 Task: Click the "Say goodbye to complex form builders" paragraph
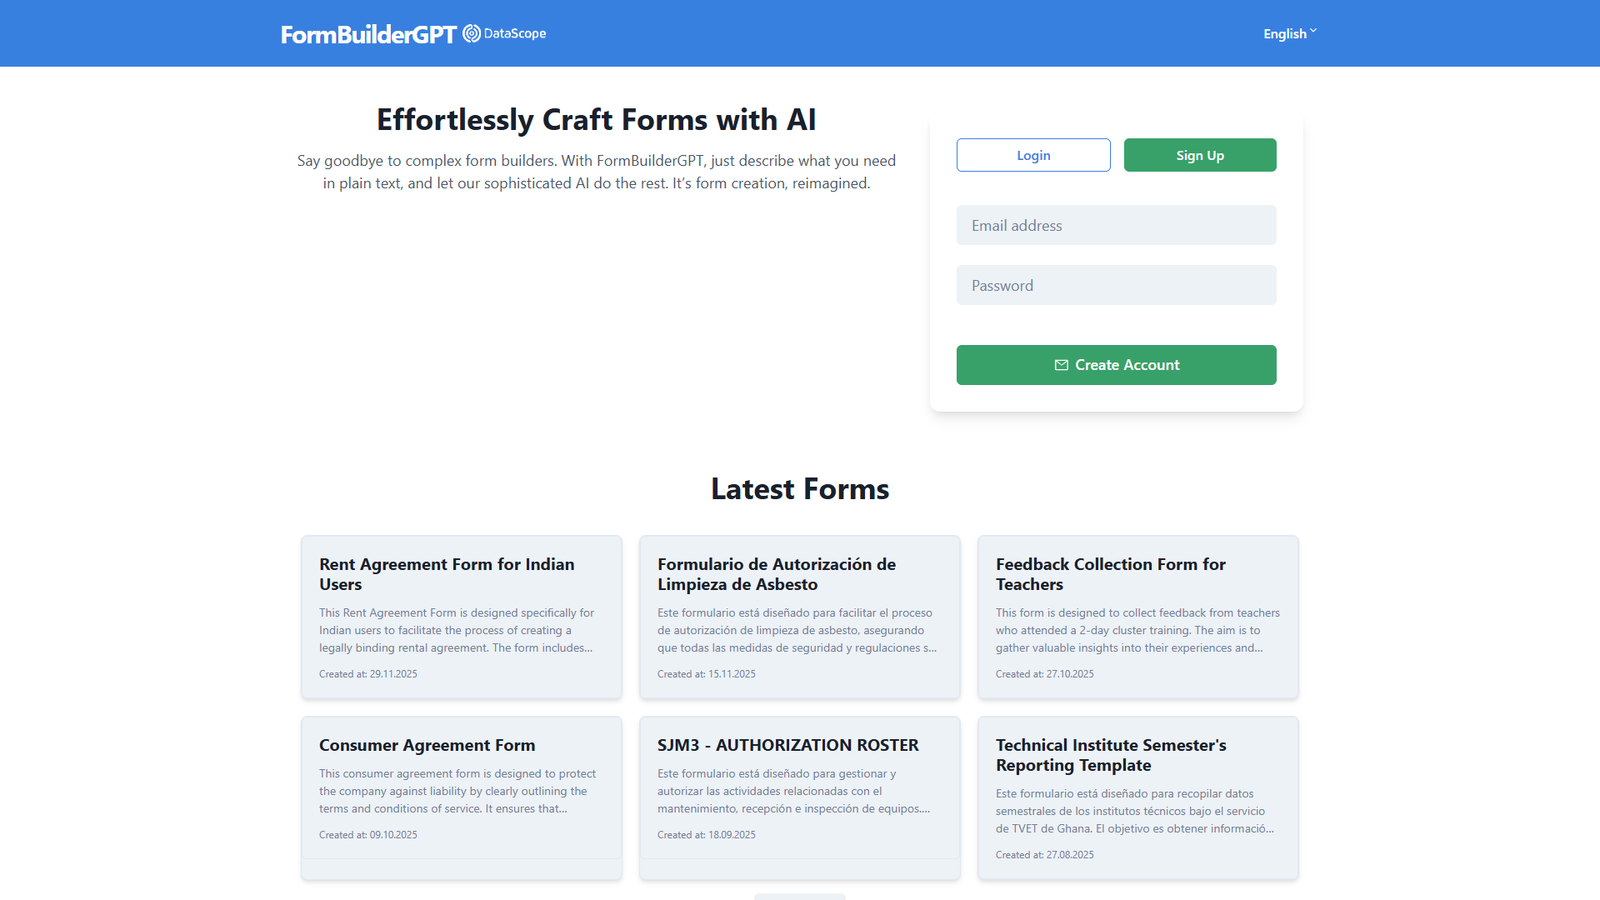tap(596, 172)
